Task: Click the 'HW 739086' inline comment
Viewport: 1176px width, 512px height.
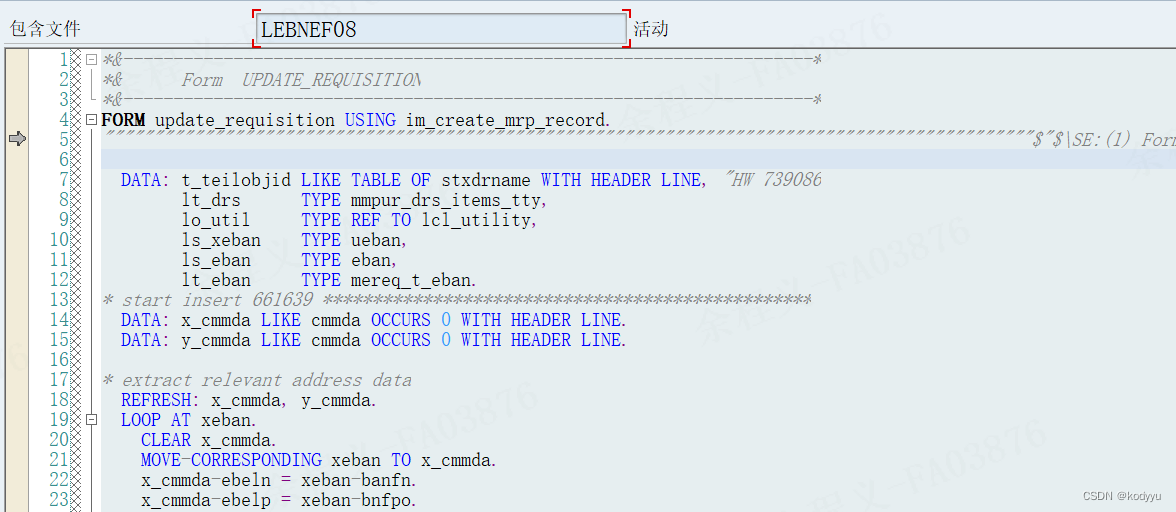Action: click(x=773, y=180)
